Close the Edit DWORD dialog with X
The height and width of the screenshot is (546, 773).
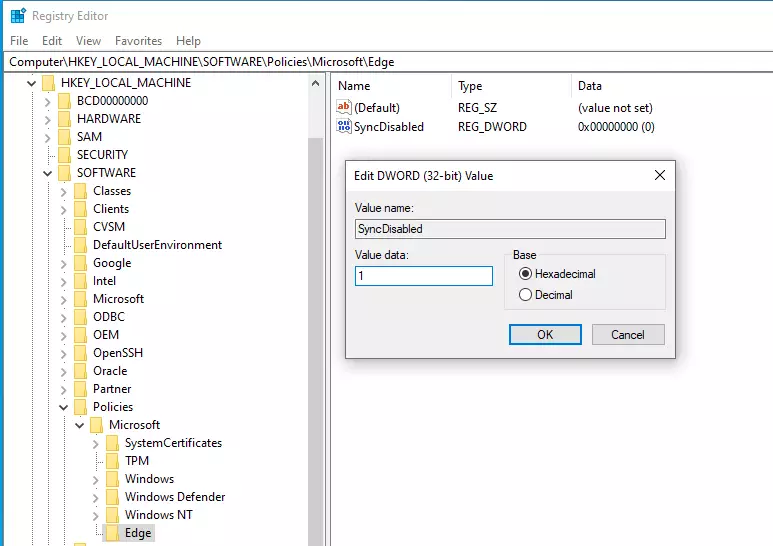660,175
